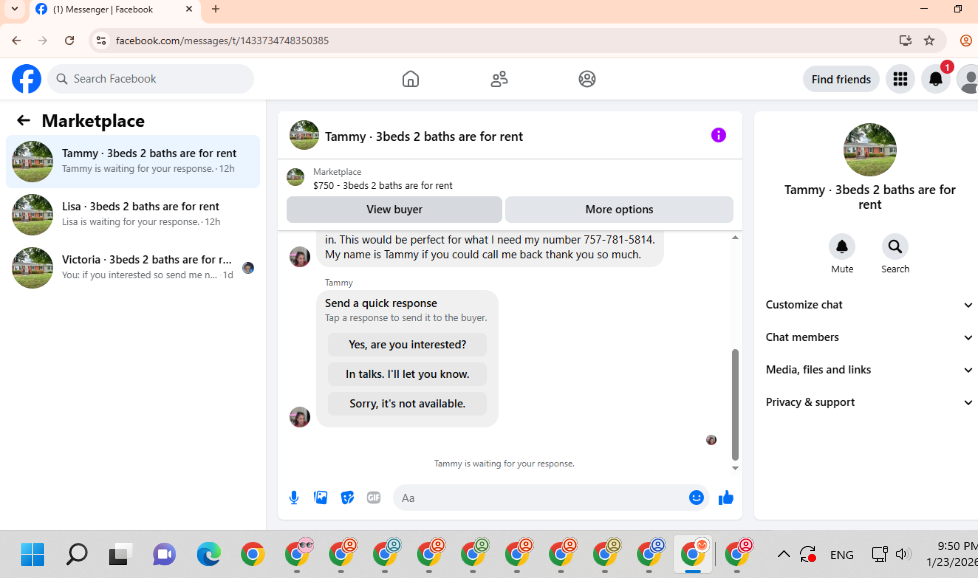
Task: Open the emoji picker smiley icon
Action: point(696,498)
